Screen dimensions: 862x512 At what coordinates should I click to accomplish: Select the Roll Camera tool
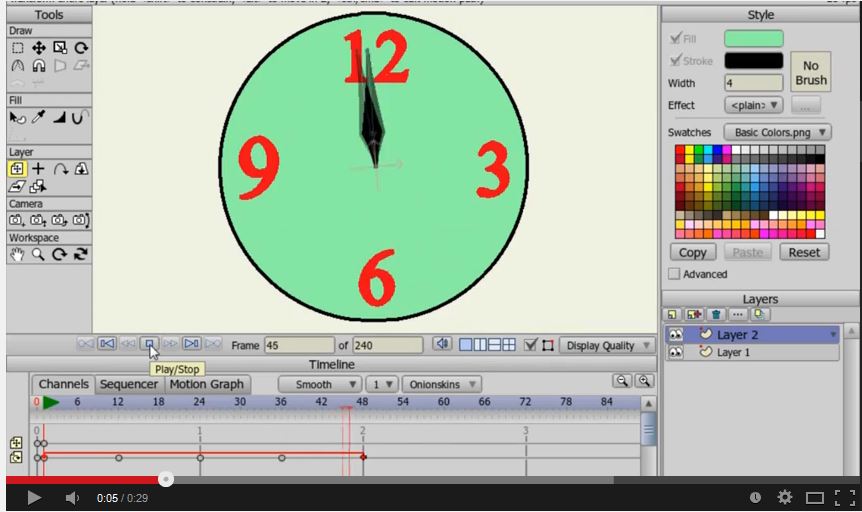pos(59,221)
